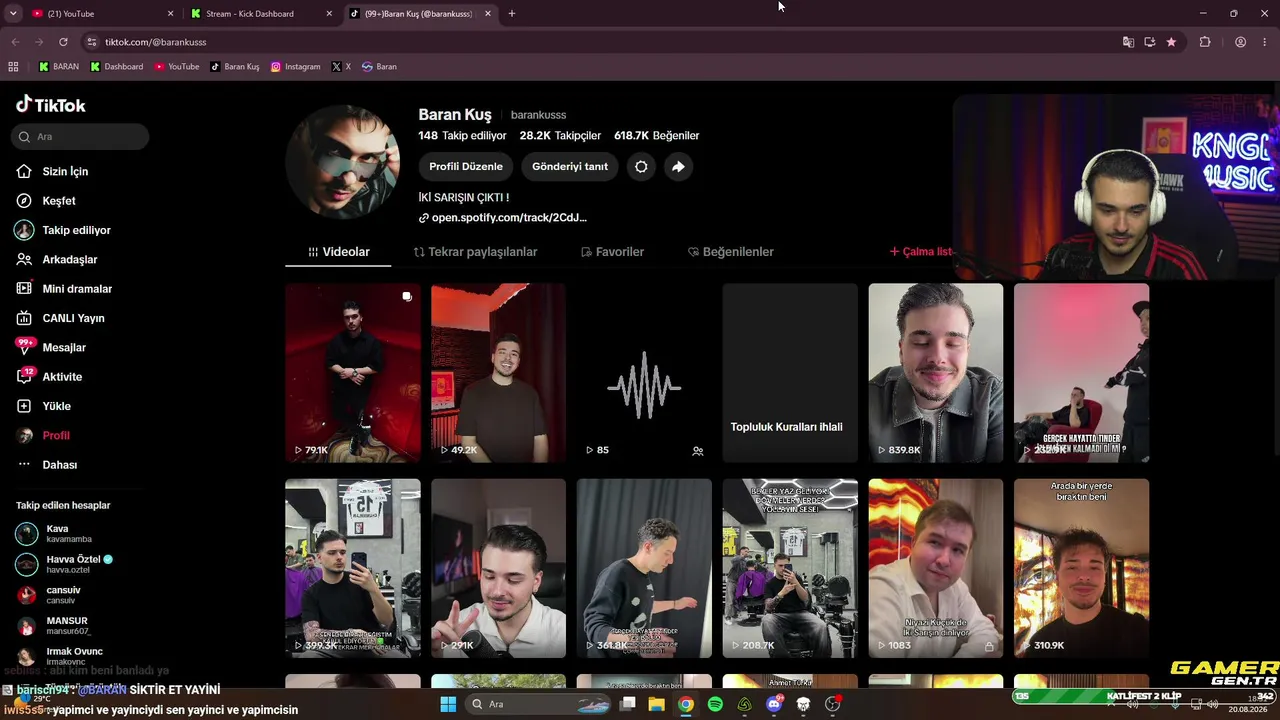Screen dimensions: 1280x720
Task: Open the Instagram bookmark
Action: (x=295, y=67)
